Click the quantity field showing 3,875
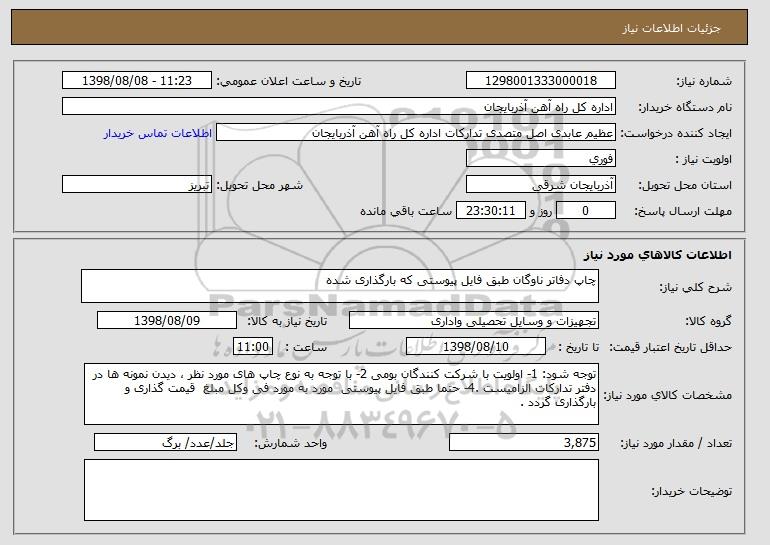Screen dimensions: 770x545 [x=524, y=442]
